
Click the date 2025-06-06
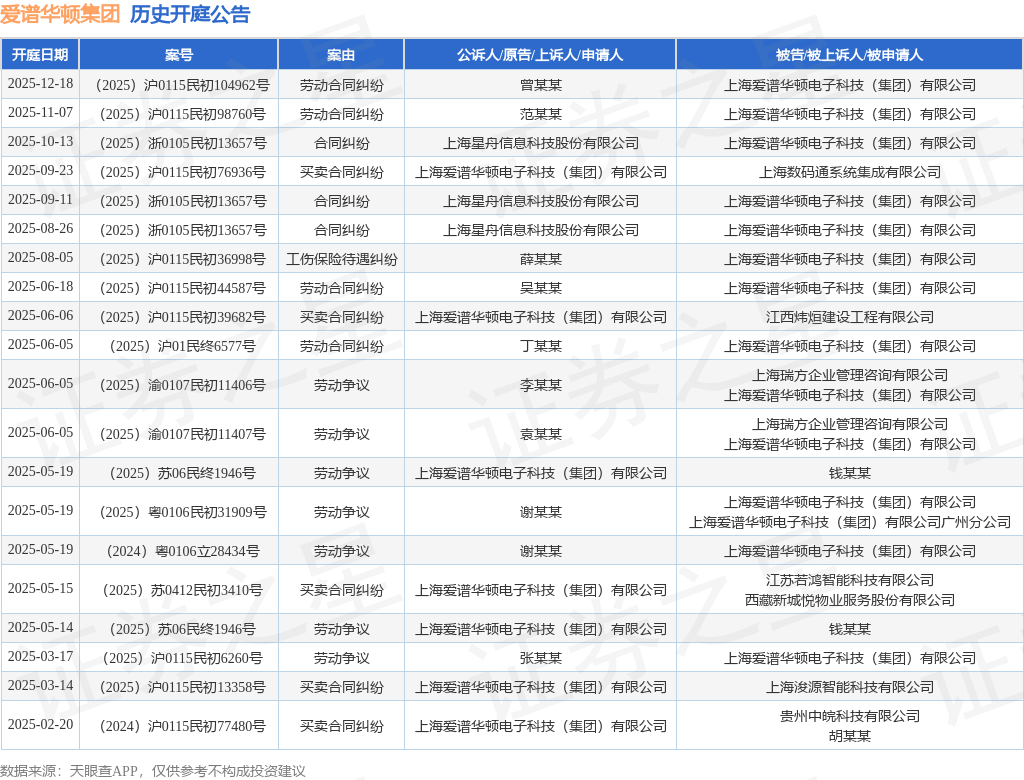pos(40,316)
